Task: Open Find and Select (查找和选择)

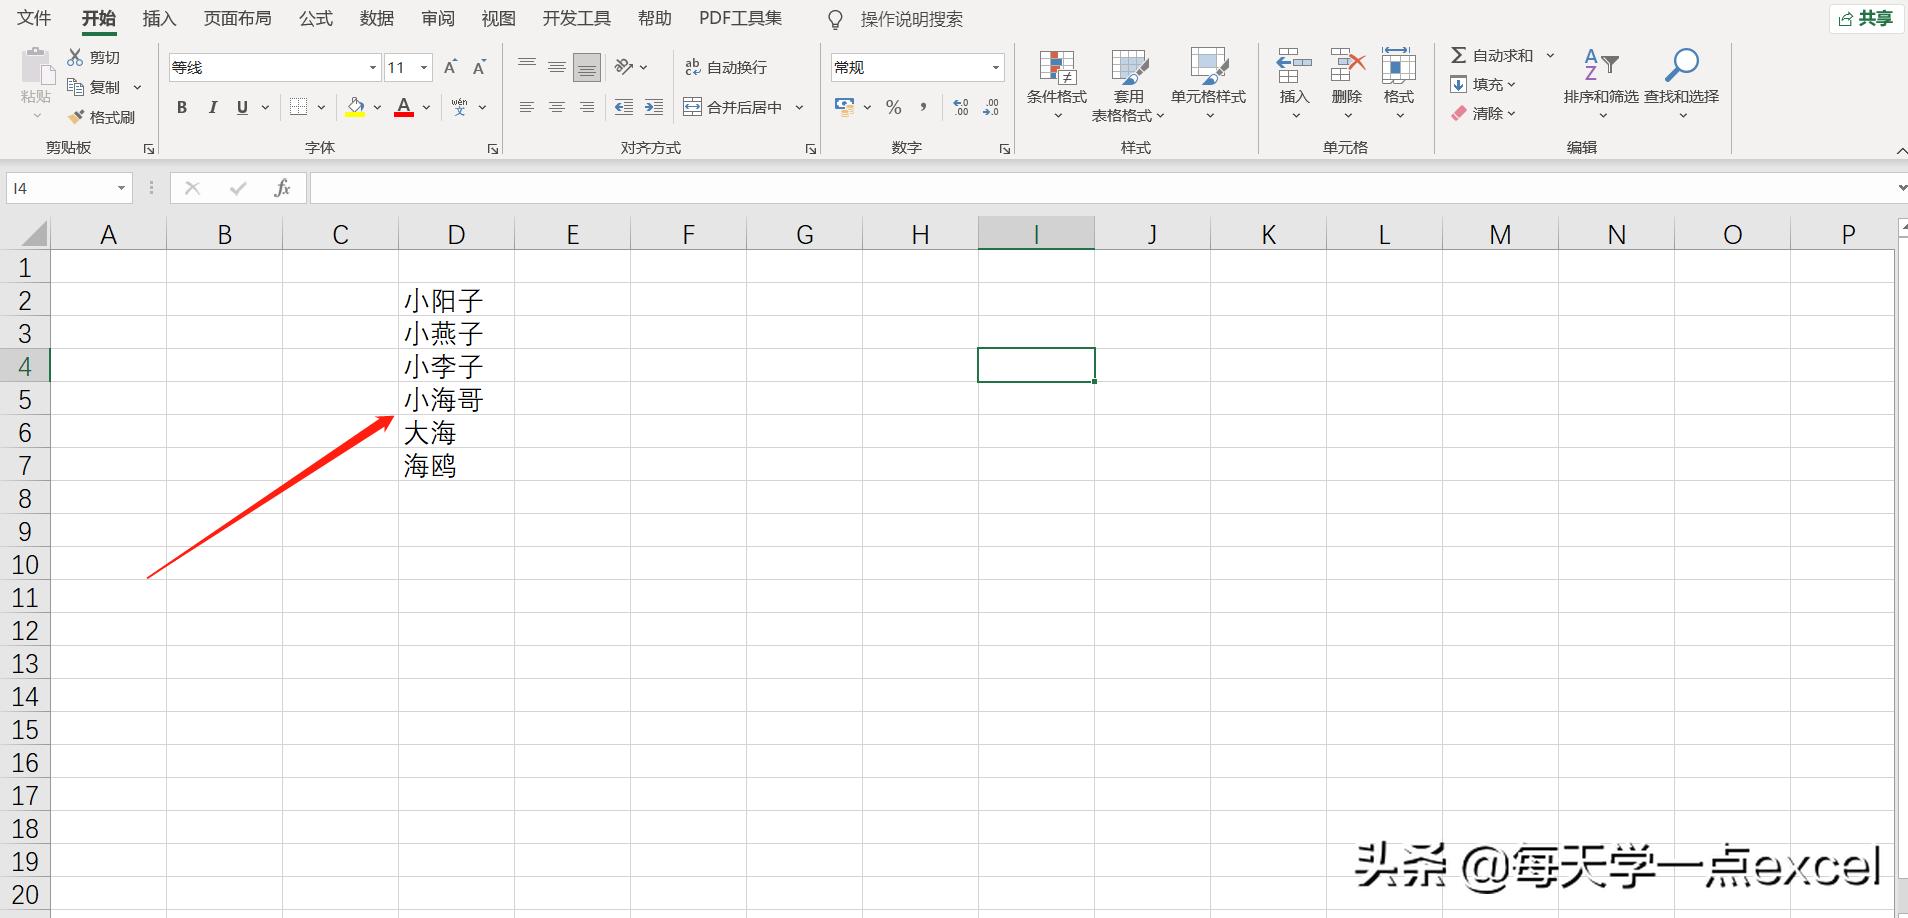Action: (1682, 85)
